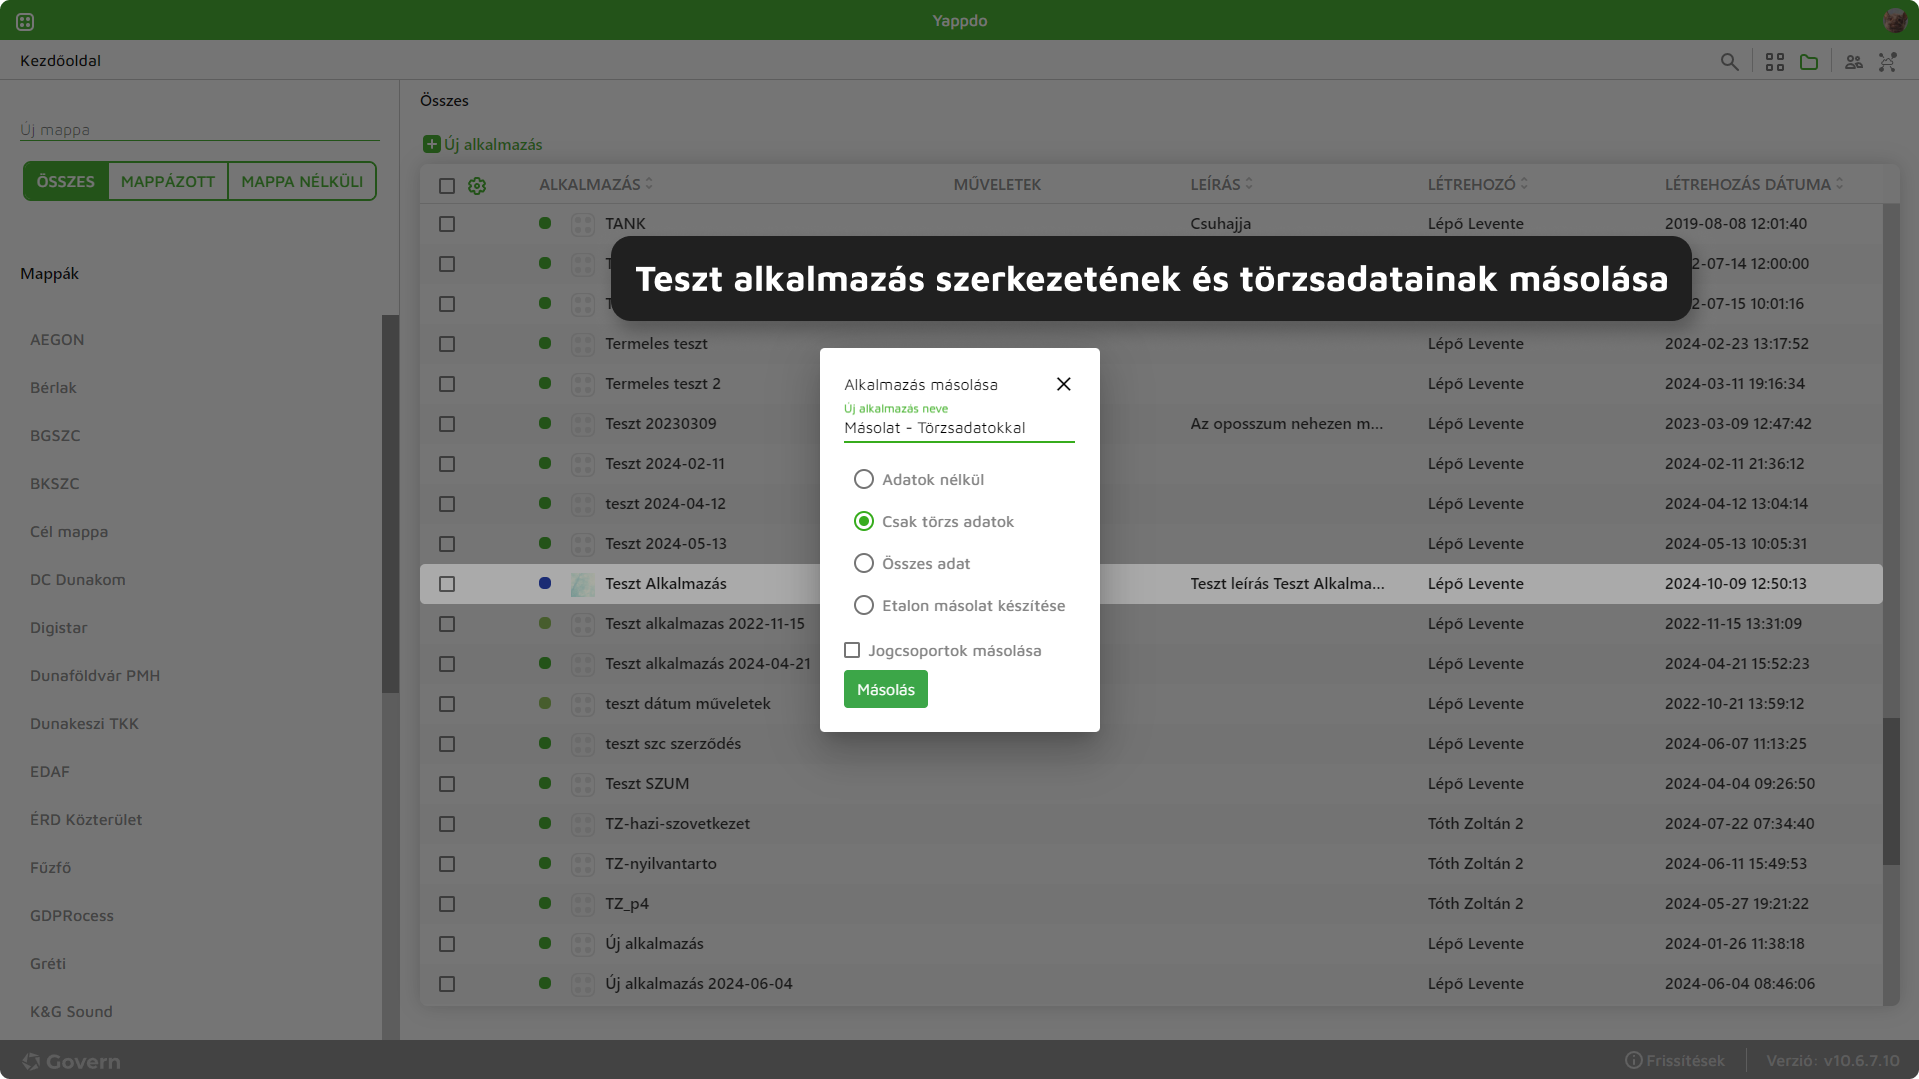Sort the ALKALMAZÁS column with its arrows
Screen dimensions: 1919x1079
click(648, 183)
